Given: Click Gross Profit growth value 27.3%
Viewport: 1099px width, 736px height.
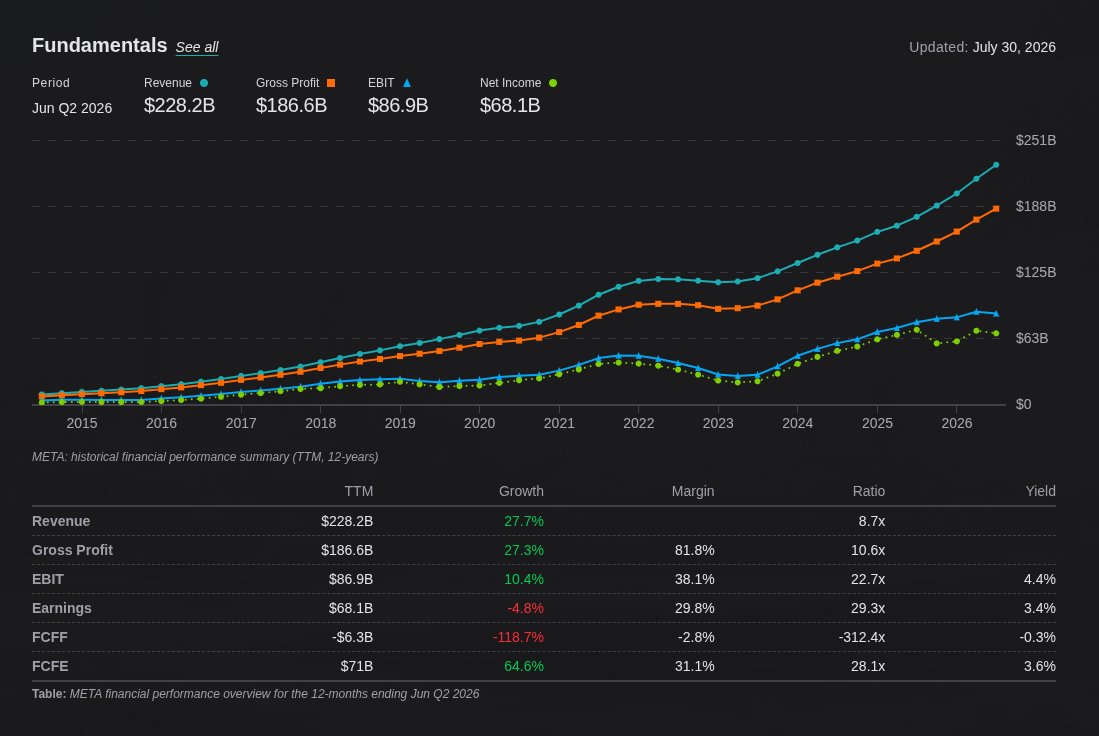Looking at the screenshot, I should click(x=524, y=550).
